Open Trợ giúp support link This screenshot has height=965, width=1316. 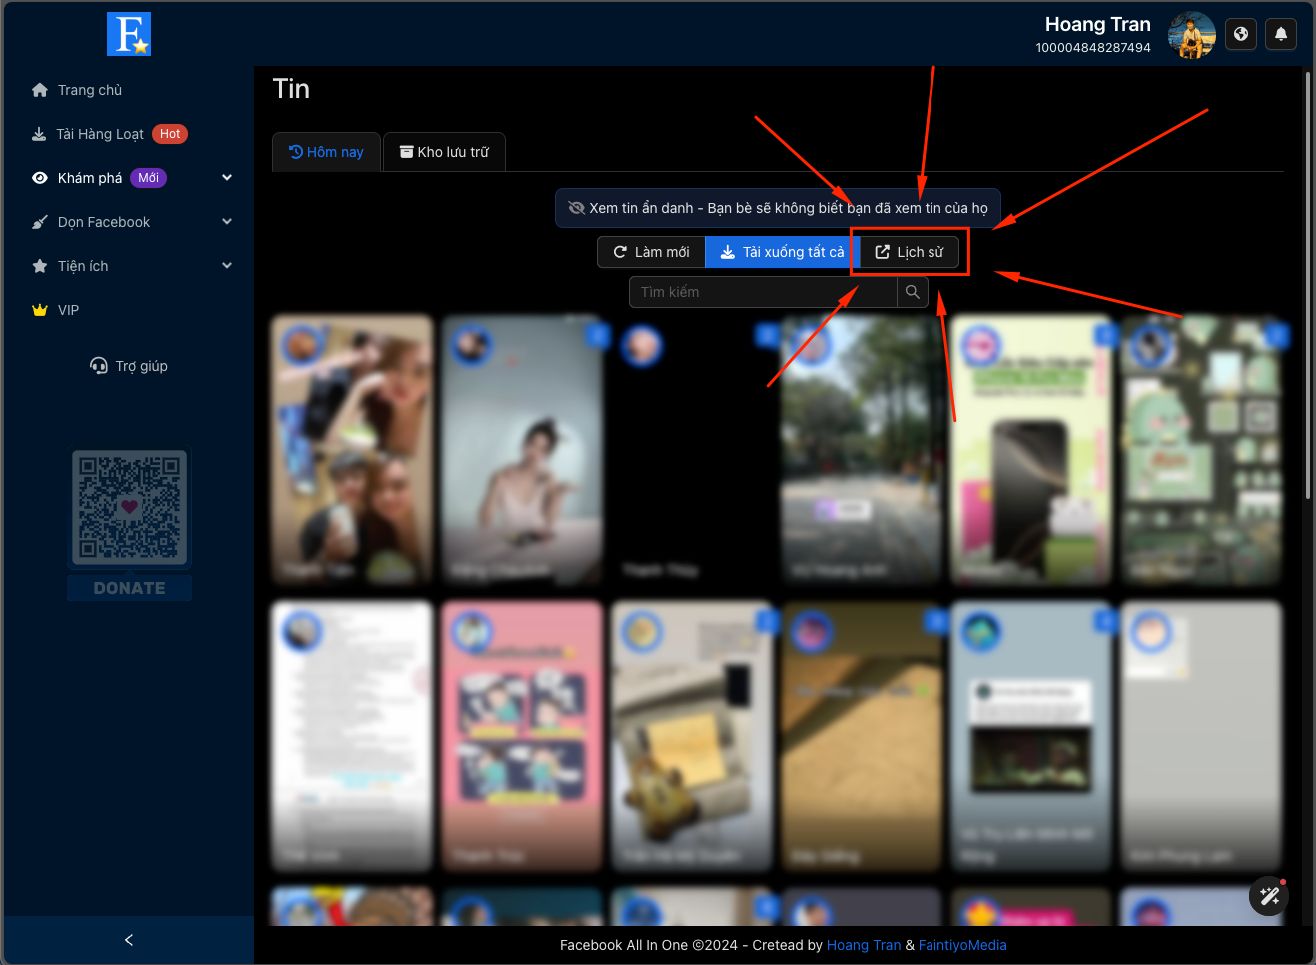(x=129, y=366)
